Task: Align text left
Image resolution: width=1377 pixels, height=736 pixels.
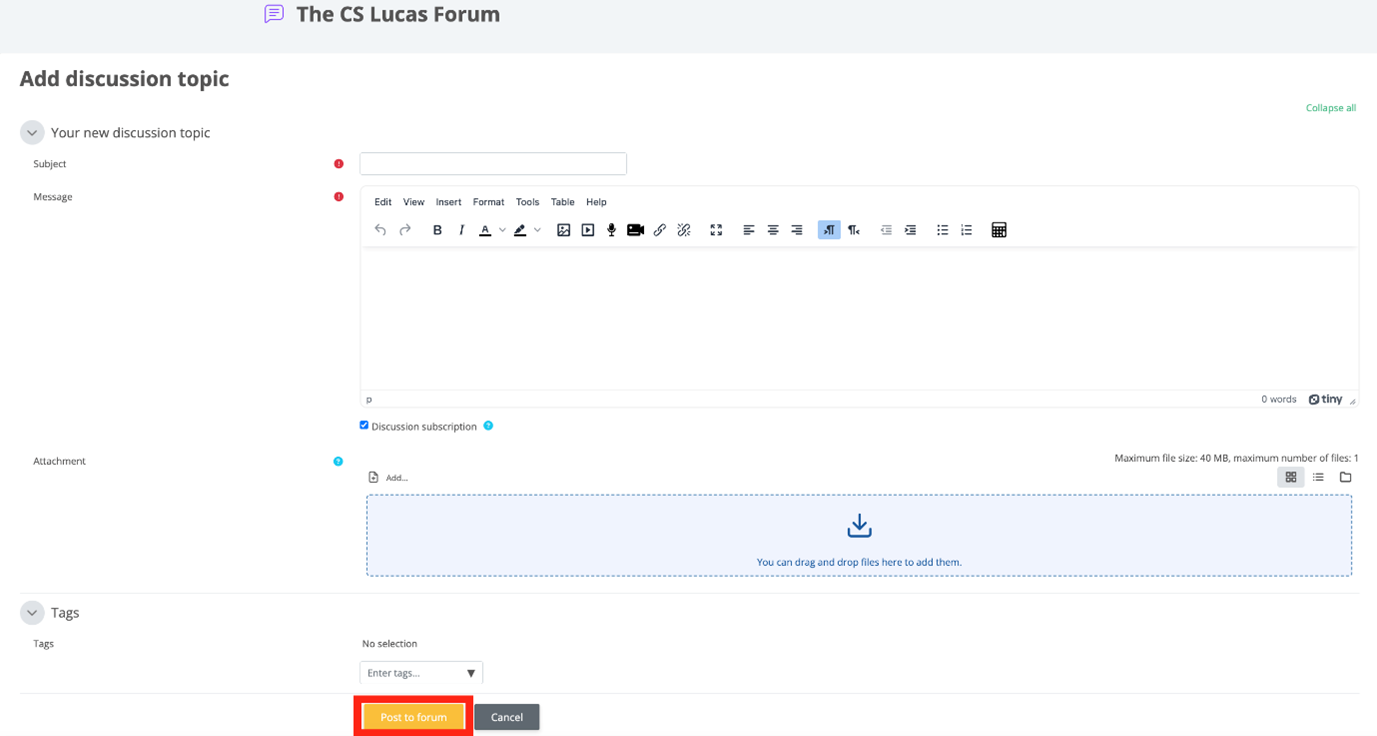Action: coord(749,230)
